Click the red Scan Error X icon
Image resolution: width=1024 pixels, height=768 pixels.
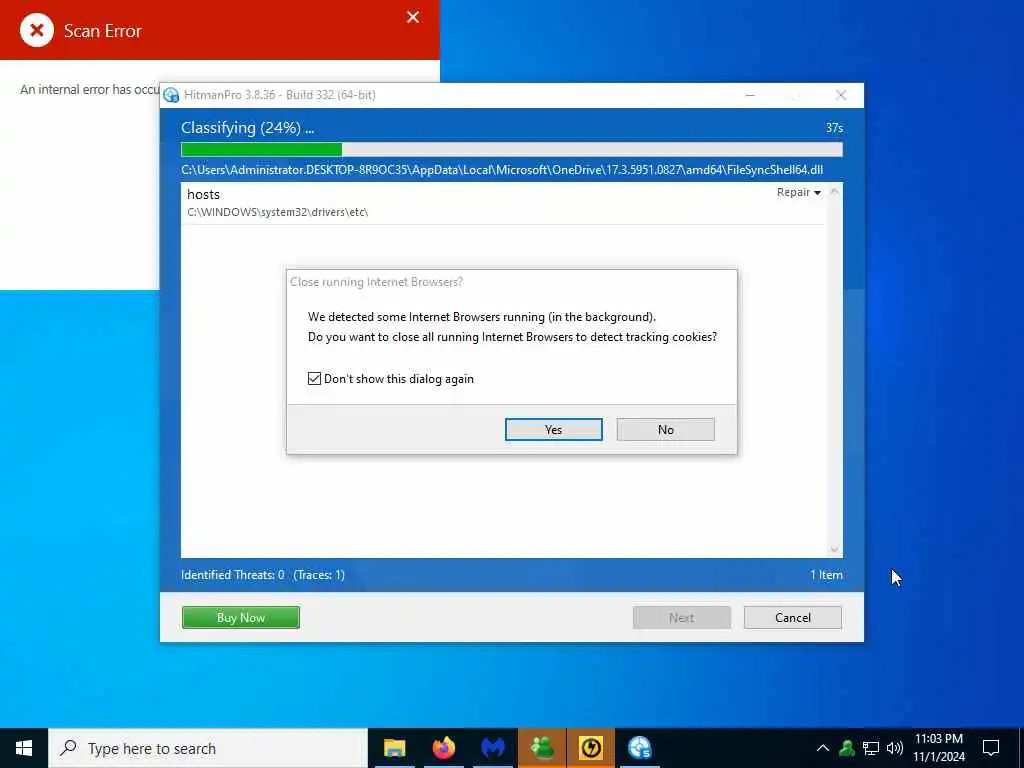click(37, 30)
